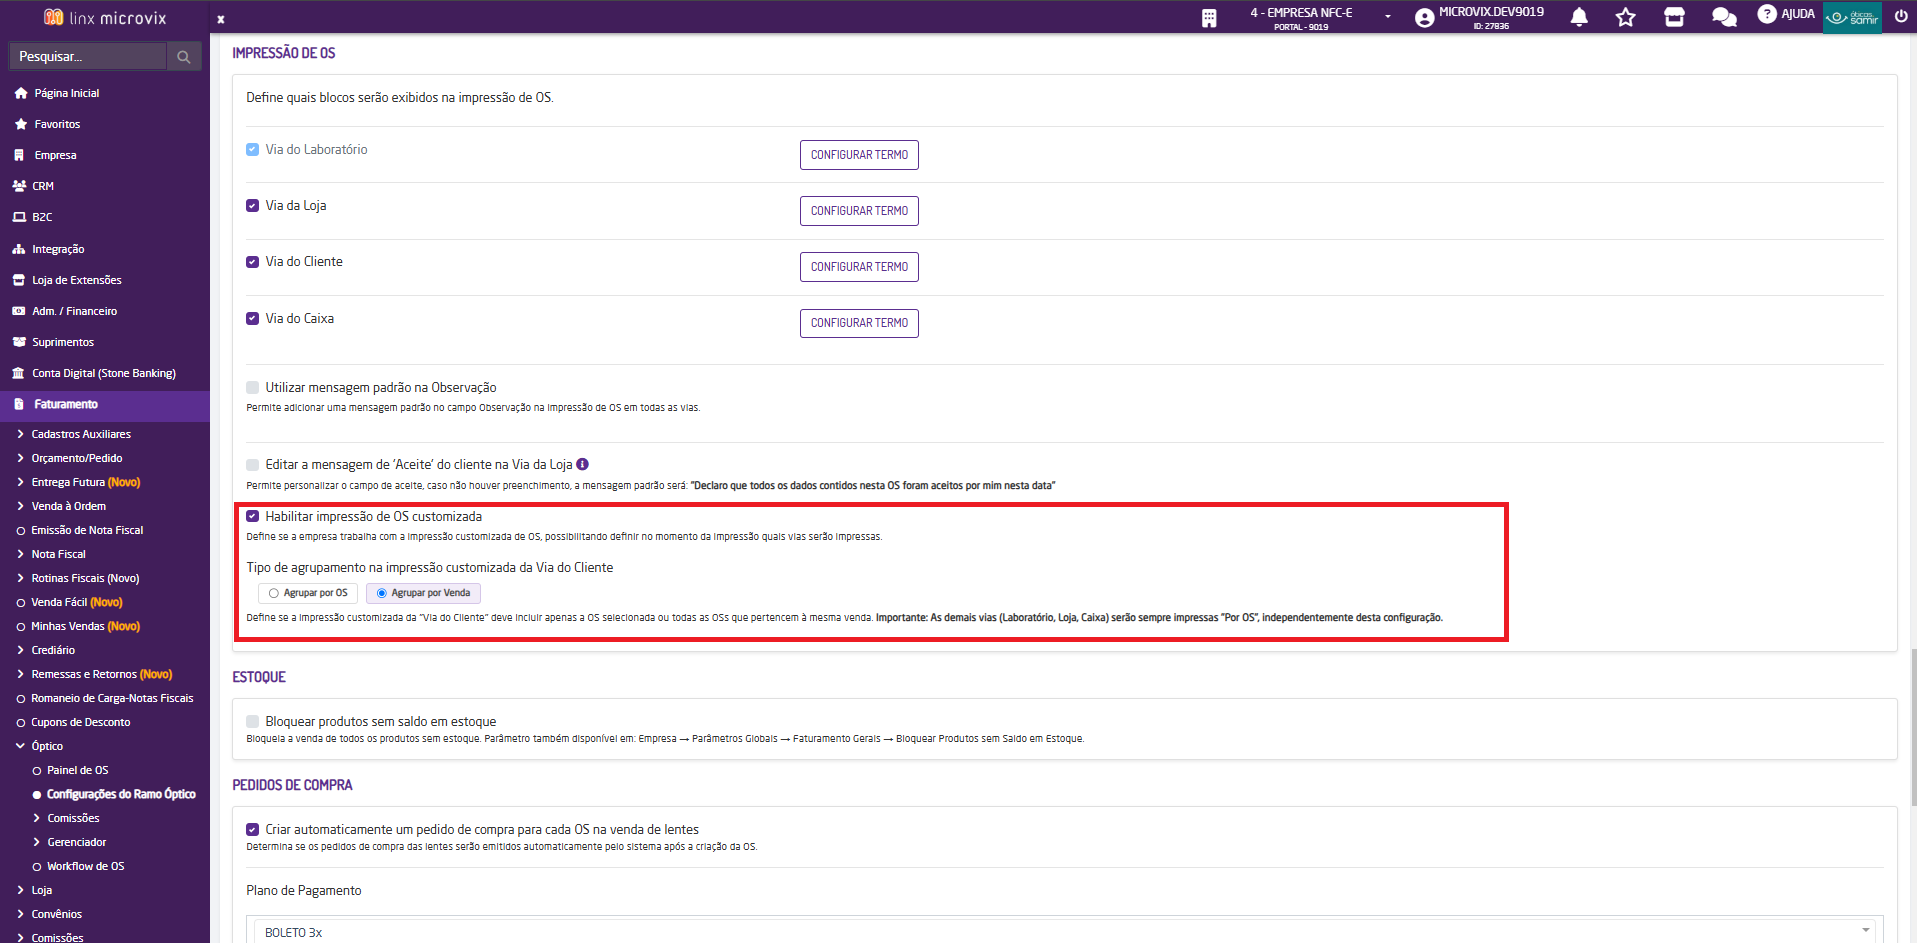The image size is (1917, 943).
Task: Open Painel de OS menu item
Action: point(77,770)
